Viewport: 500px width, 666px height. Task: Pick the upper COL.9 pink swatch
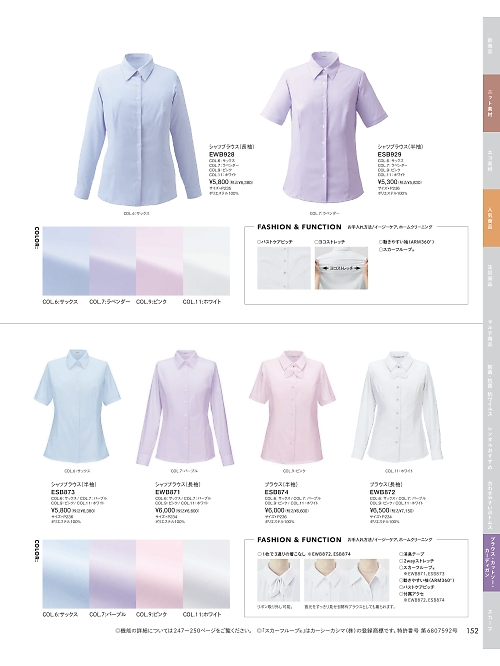159,261
